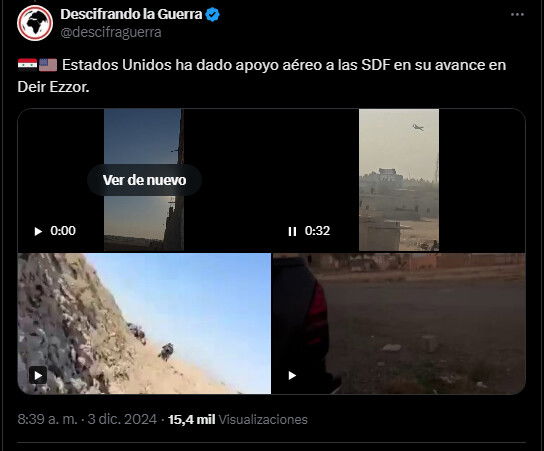This screenshot has height=451, width=544.
Task: Open the car and street video thumbnail
Action: (x=399, y=323)
